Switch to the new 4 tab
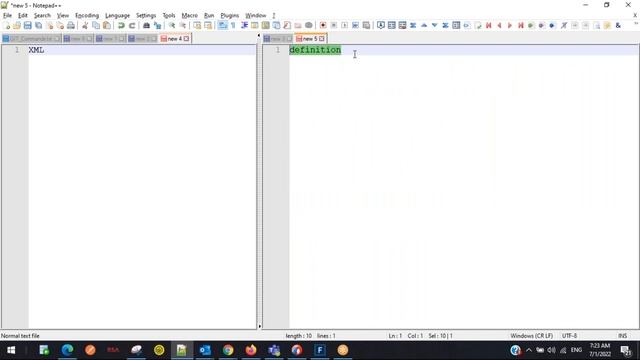 [x=175, y=38]
